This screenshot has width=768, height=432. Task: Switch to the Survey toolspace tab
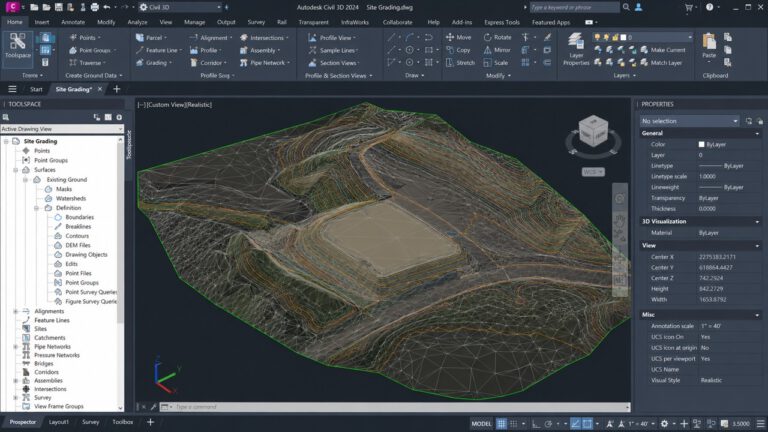click(91, 422)
